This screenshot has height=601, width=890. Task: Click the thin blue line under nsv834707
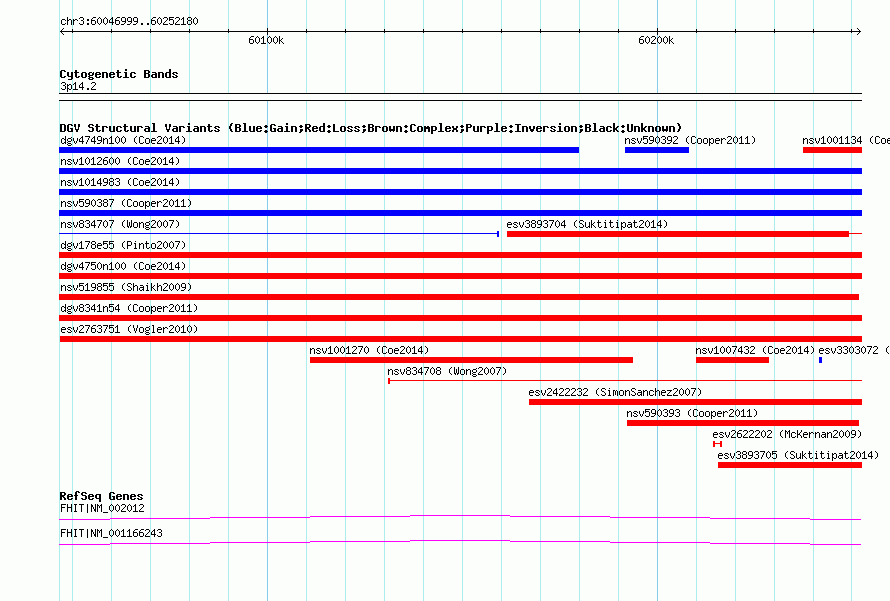[x=279, y=234]
